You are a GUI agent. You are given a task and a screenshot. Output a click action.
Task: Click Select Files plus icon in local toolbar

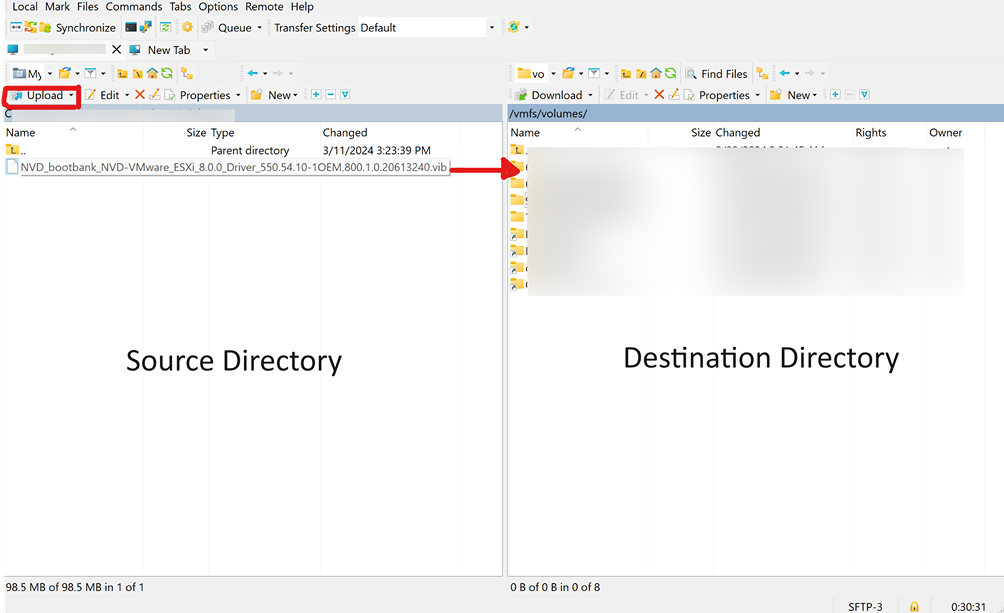tap(316, 96)
